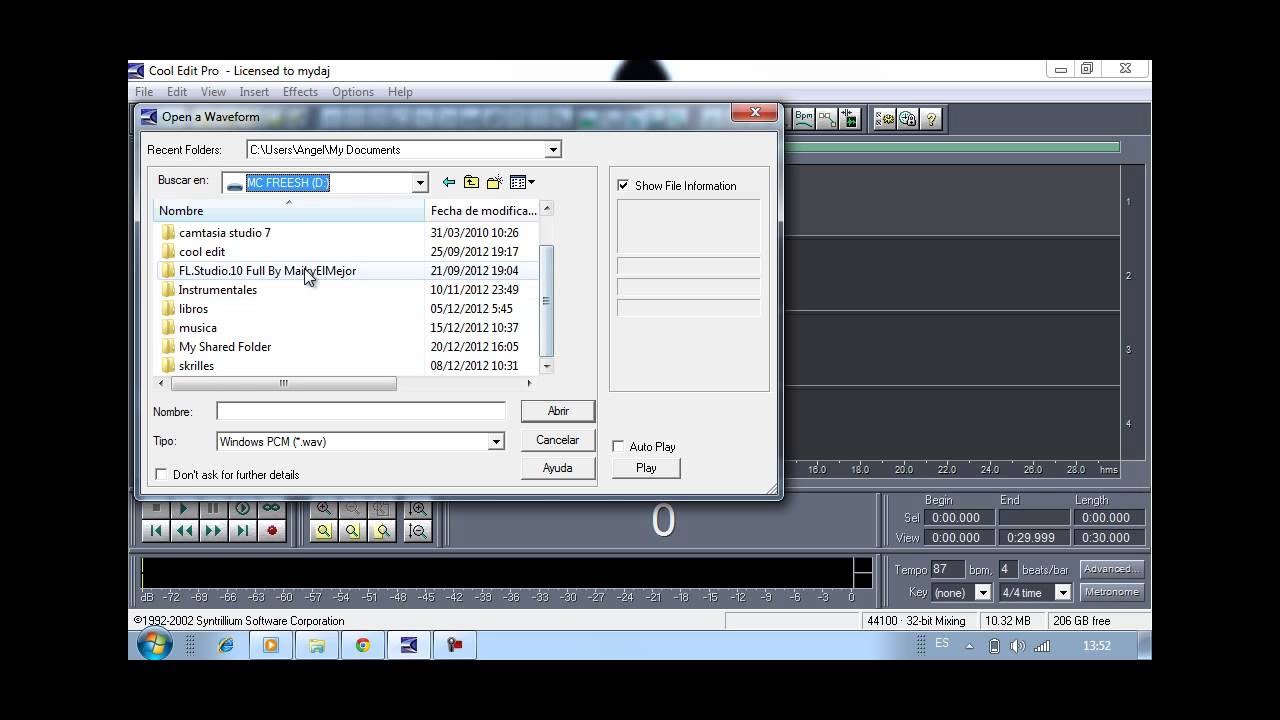Open the settings gear toolbar icon
The height and width of the screenshot is (720, 1280).
885,119
